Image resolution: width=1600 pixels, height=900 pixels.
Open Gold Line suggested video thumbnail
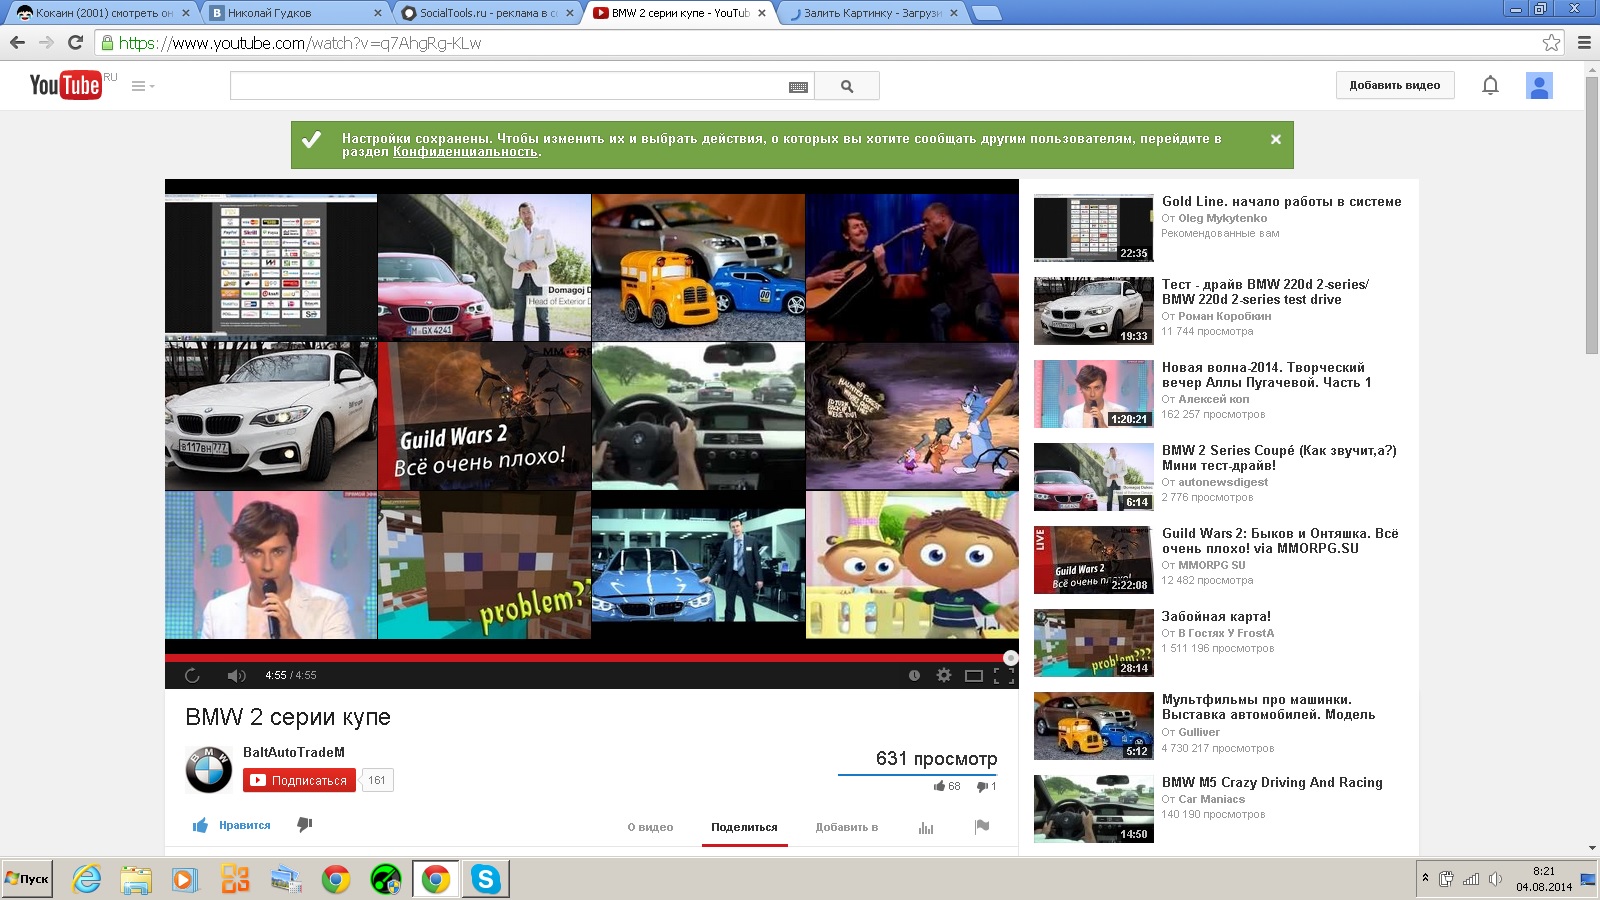[x=1093, y=228]
